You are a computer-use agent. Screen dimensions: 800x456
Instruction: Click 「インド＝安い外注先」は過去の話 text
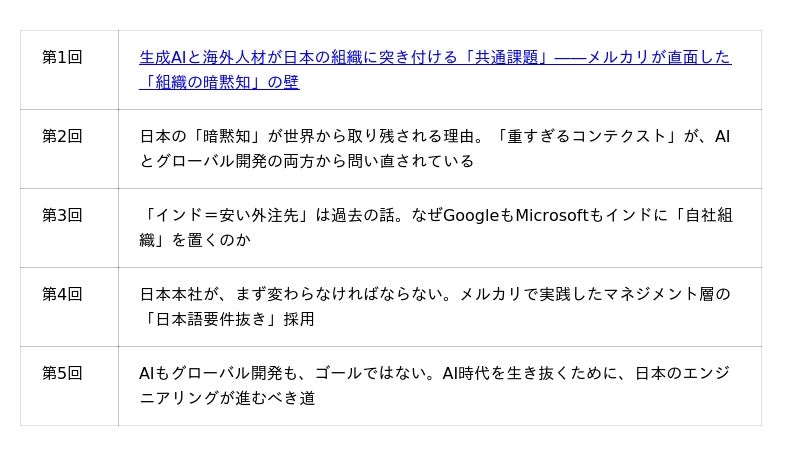pos(267,215)
